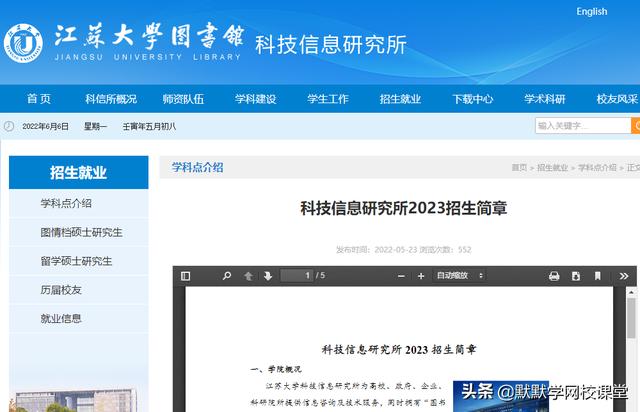Viewport: 640px width, 412px height.
Task: Open the 学科建设 menu
Action: pyautogui.click(x=256, y=99)
